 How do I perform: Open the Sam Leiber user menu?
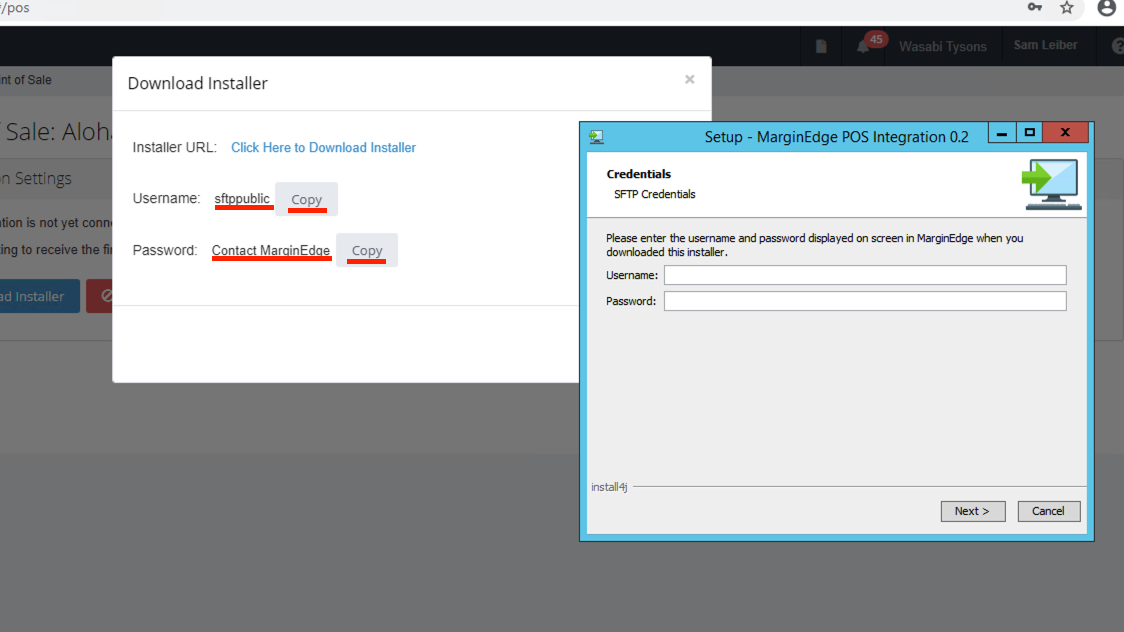pyautogui.click(x=1045, y=45)
